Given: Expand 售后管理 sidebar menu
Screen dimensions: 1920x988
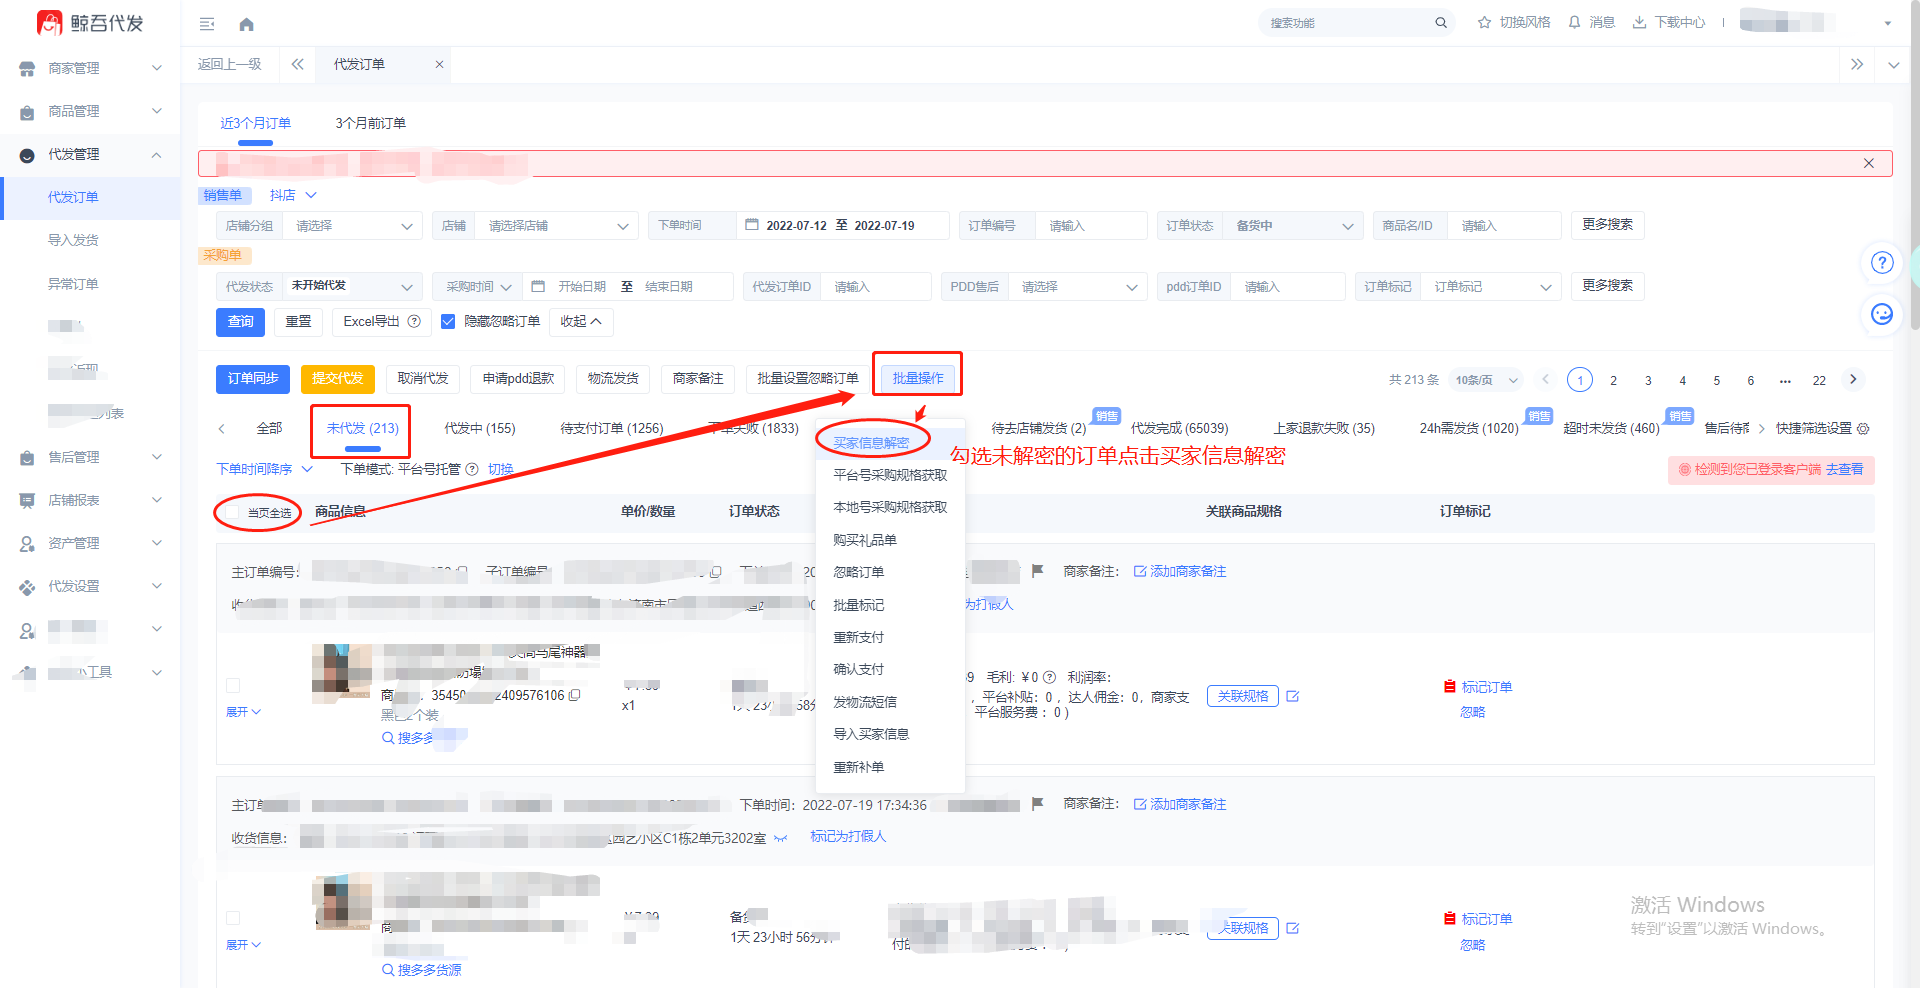Looking at the screenshot, I should [x=90, y=457].
